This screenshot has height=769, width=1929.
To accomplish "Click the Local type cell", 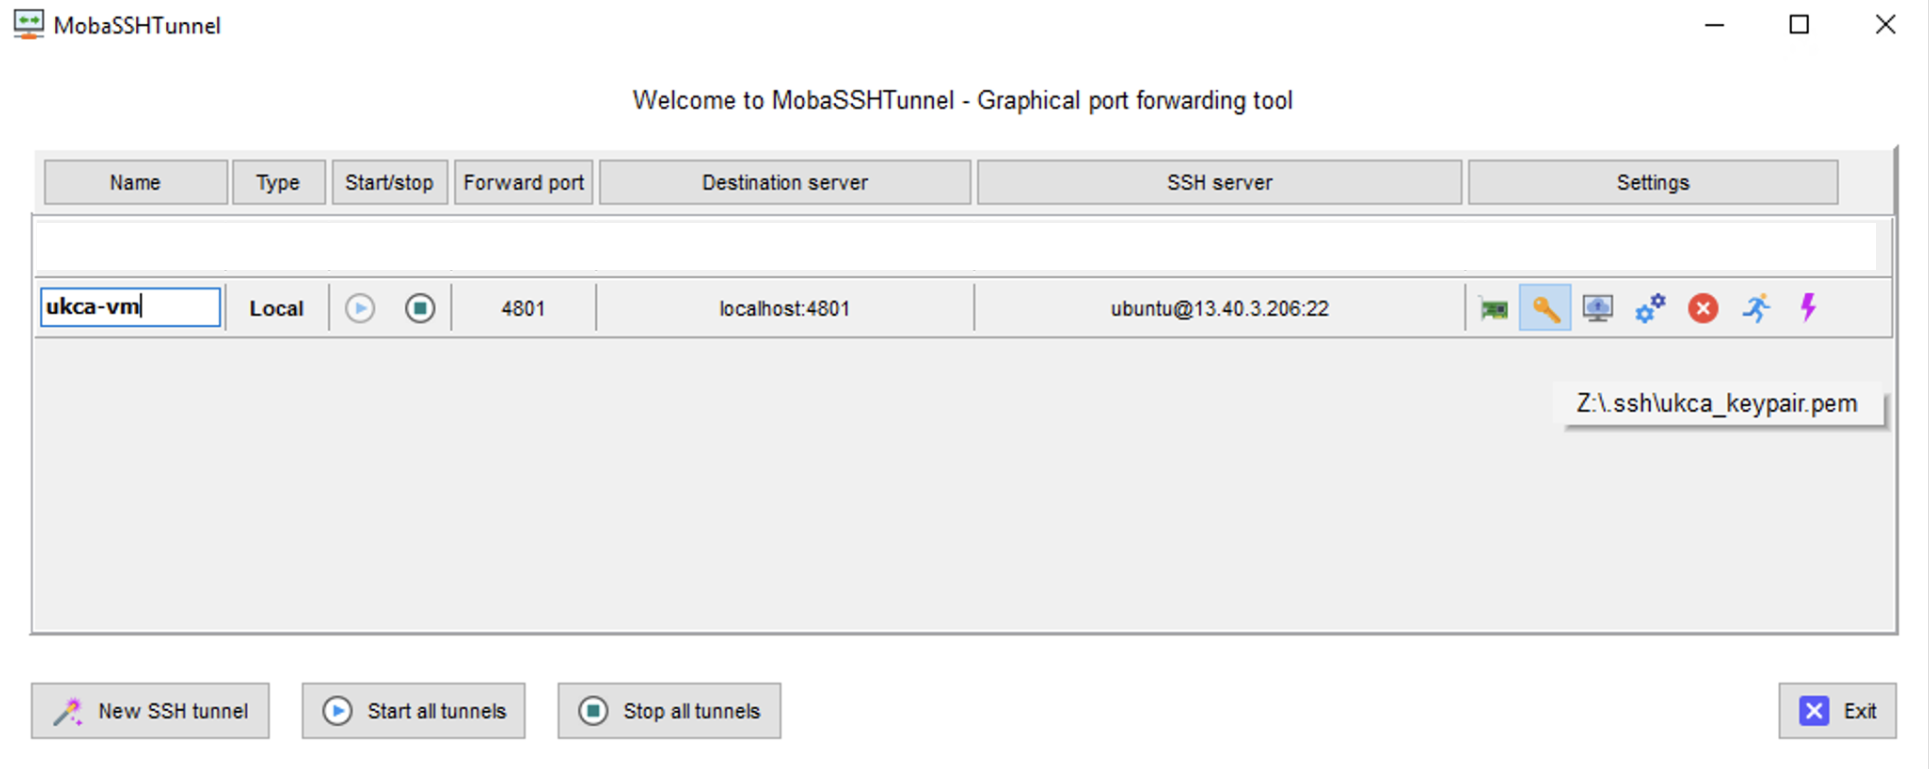I will tap(277, 308).
